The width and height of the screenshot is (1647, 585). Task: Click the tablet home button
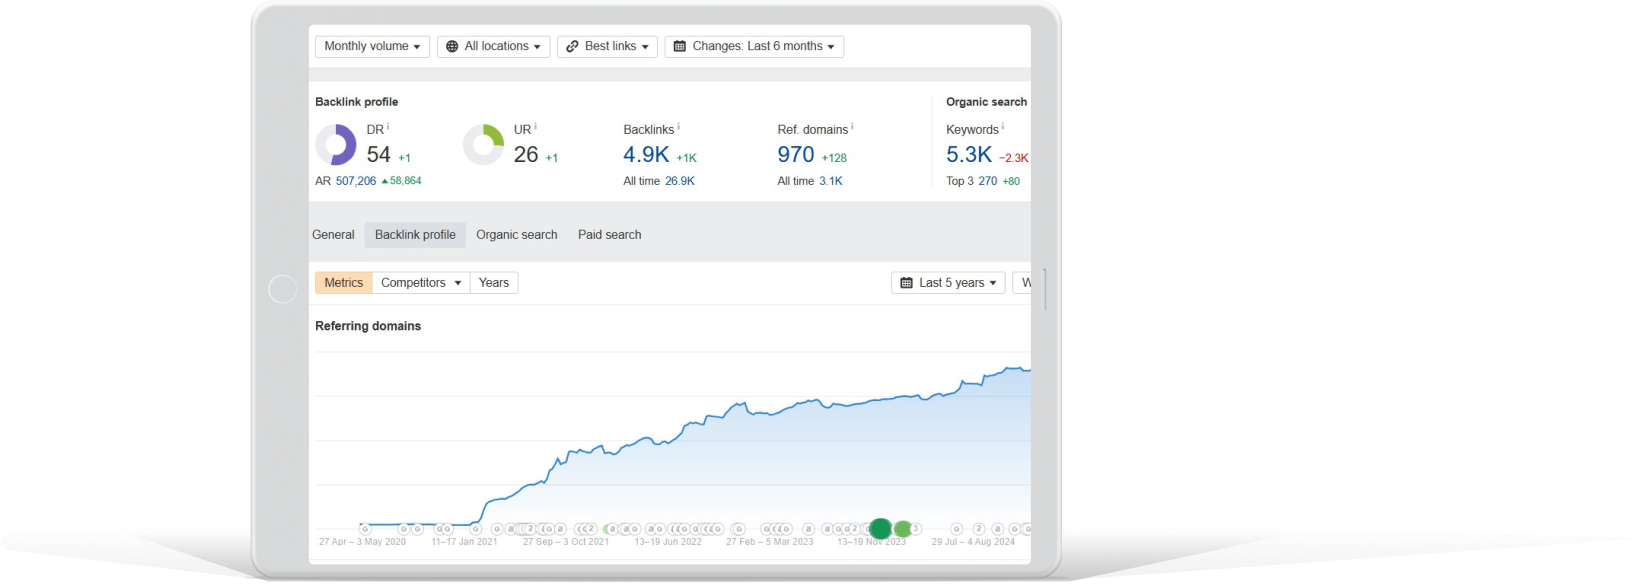pos(283,289)
